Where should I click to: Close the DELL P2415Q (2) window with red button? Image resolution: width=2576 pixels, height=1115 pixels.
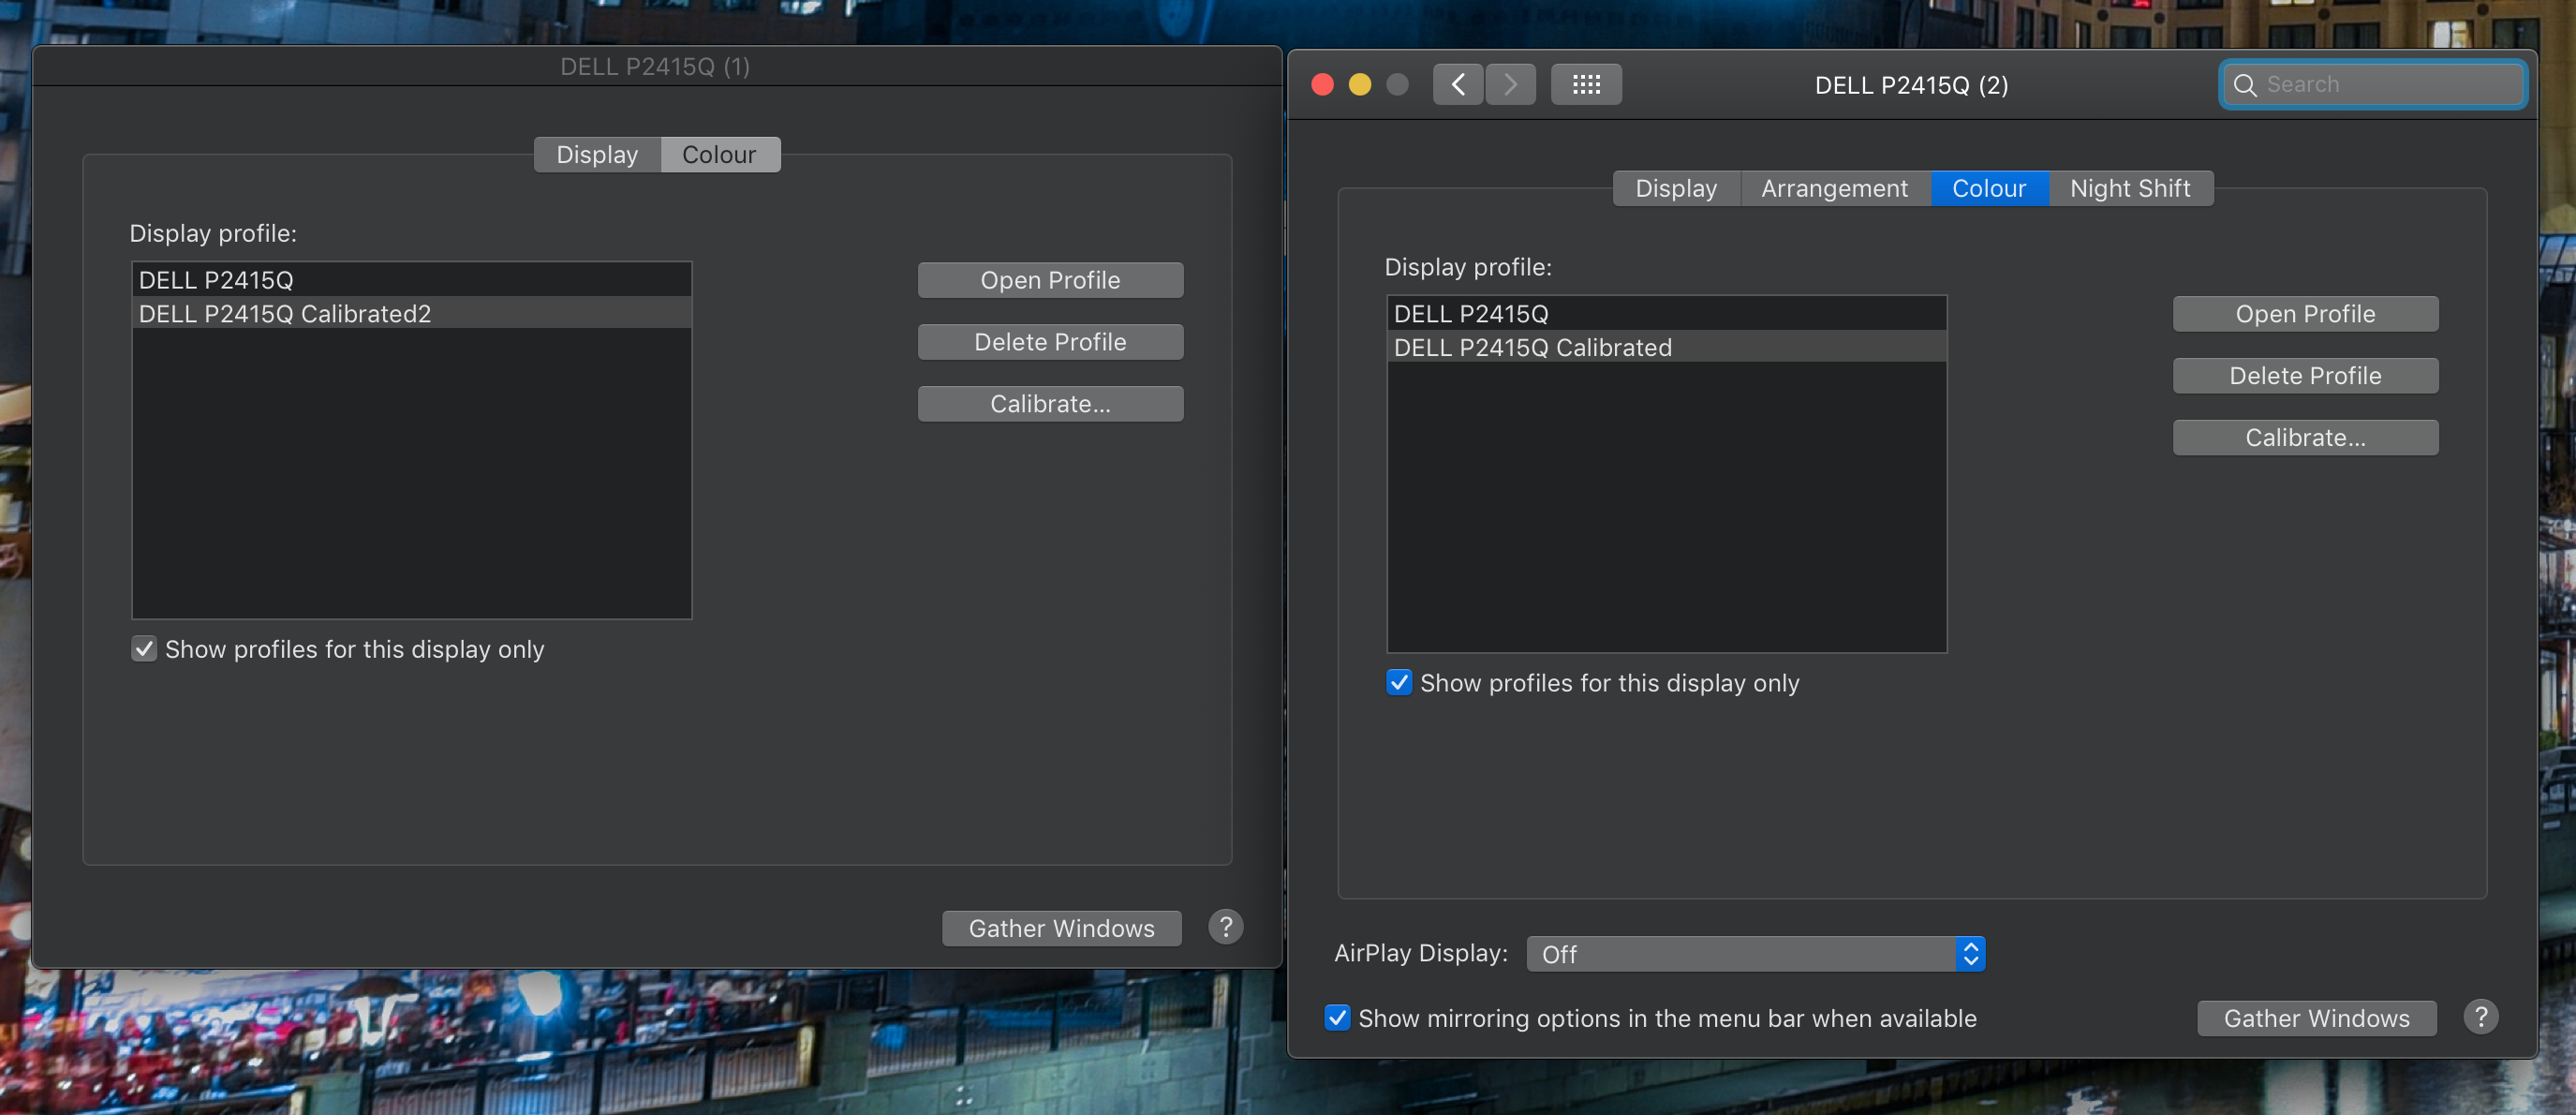pos(1322,84)
